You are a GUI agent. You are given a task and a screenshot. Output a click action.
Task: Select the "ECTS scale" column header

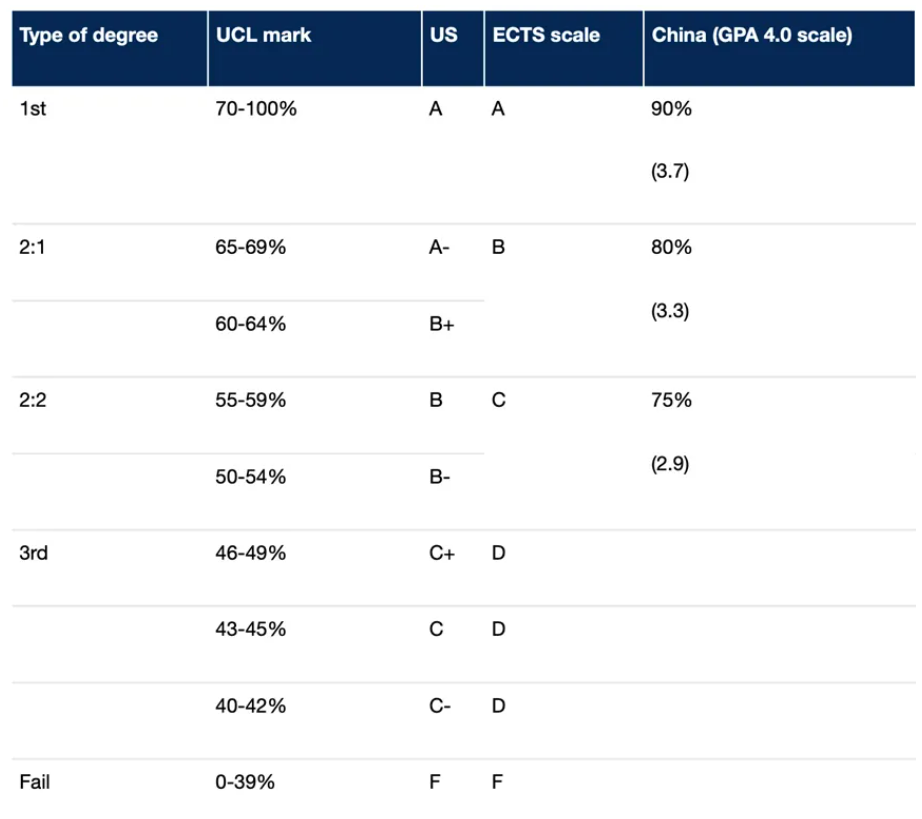[546, 35]
